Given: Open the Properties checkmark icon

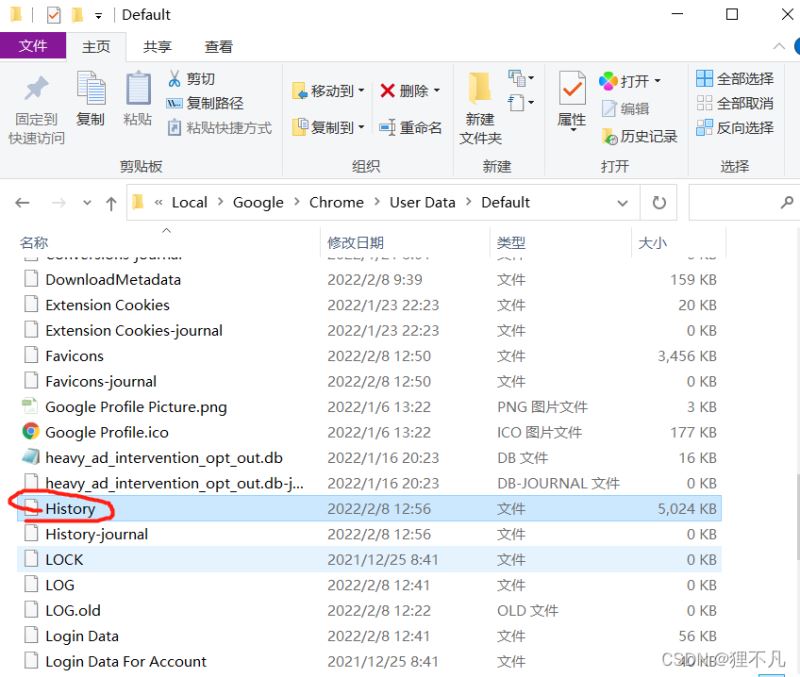Looking at the screenshot, I should pyautogui.click(x=571, y=89).
